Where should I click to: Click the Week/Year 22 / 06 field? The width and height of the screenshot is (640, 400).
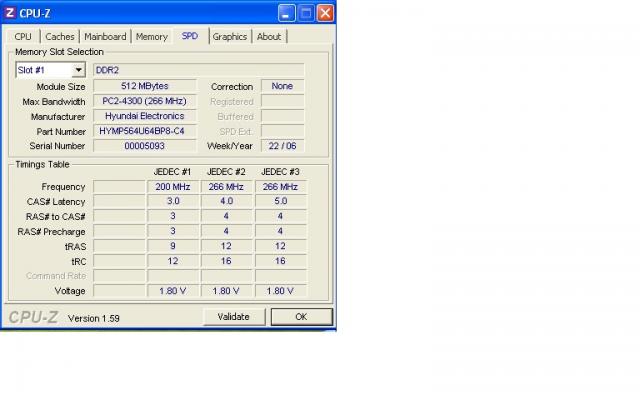click(x=282, y=146)
